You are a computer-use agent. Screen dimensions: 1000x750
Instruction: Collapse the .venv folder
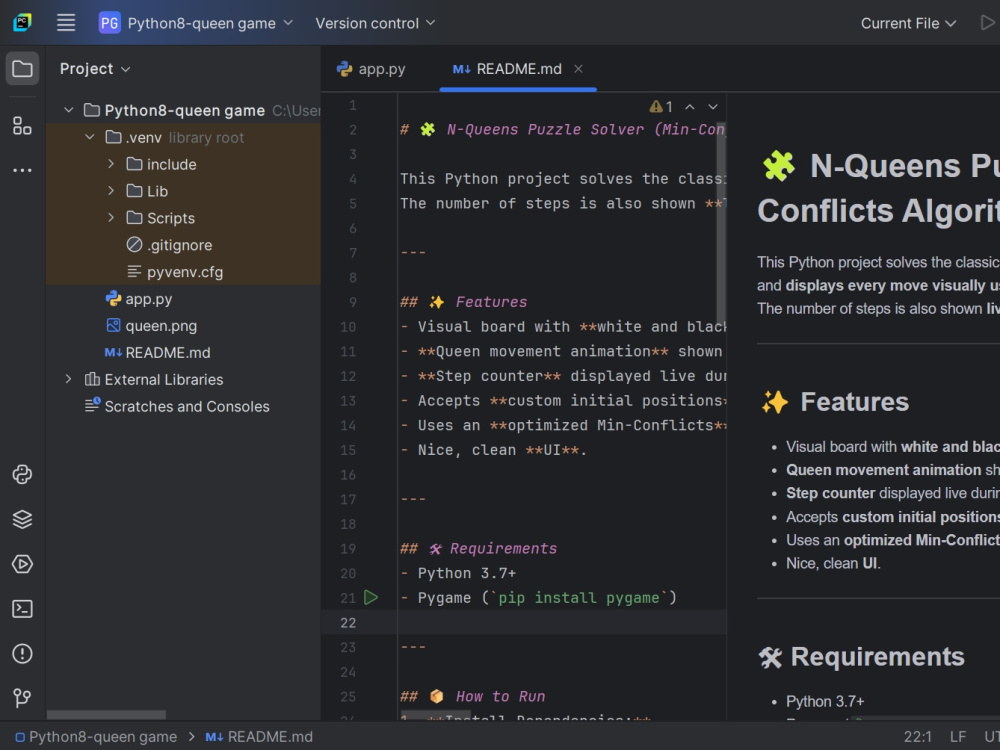tap(90, 137)
